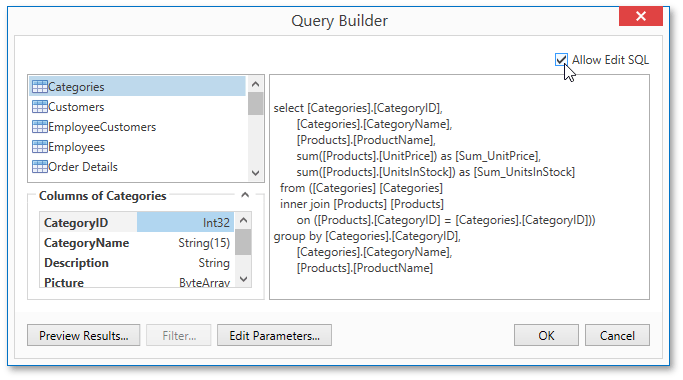The image size is (683, 380).
Task: Confirm the query with OK
Action: (546, 336)
